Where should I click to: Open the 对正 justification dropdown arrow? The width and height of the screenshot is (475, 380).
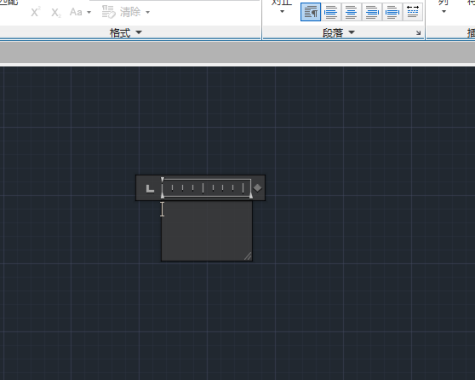point(282,12)
